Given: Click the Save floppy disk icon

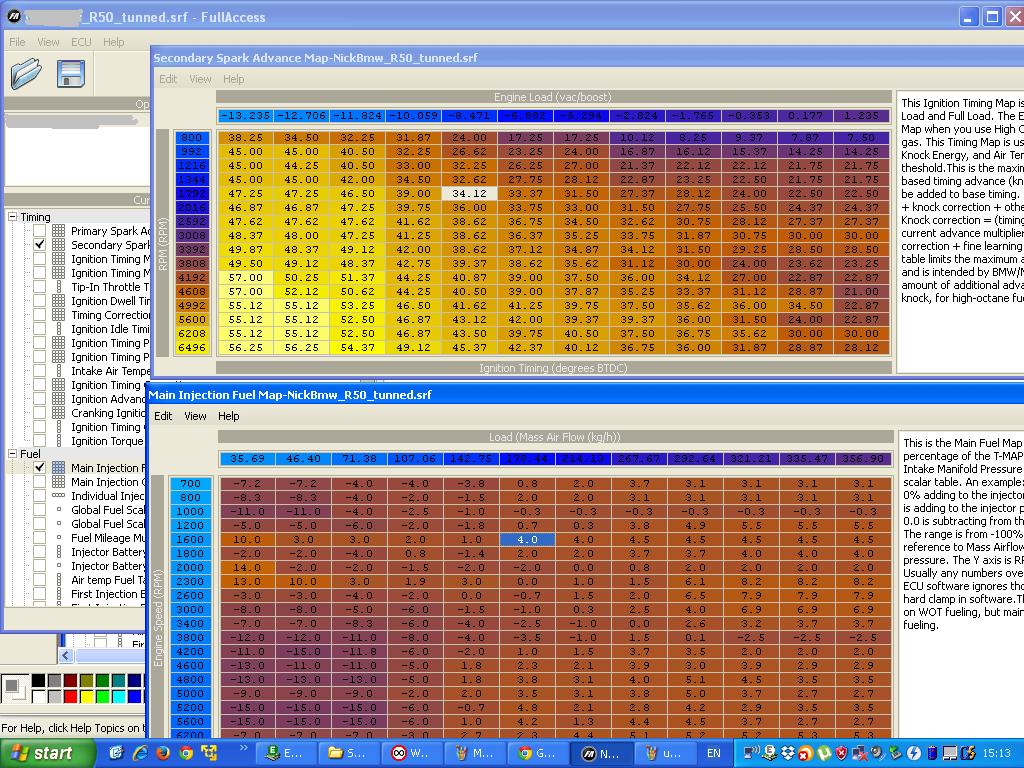Looking at the screenshot, I should 70,74.
